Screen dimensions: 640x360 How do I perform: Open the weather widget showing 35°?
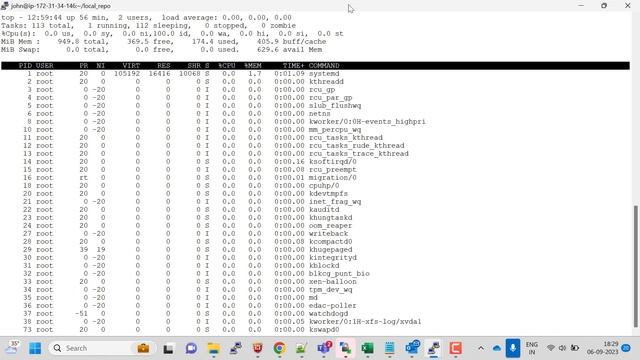[12, 348]
